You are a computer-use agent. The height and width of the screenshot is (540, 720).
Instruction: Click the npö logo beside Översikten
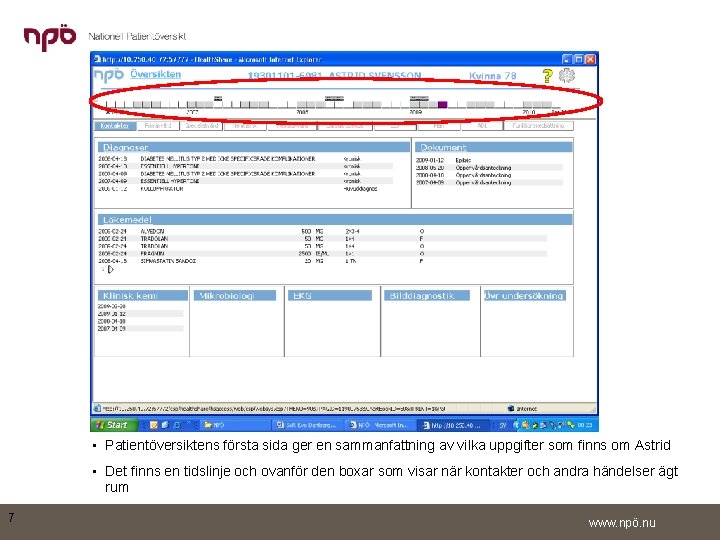(x=109, y=75)
